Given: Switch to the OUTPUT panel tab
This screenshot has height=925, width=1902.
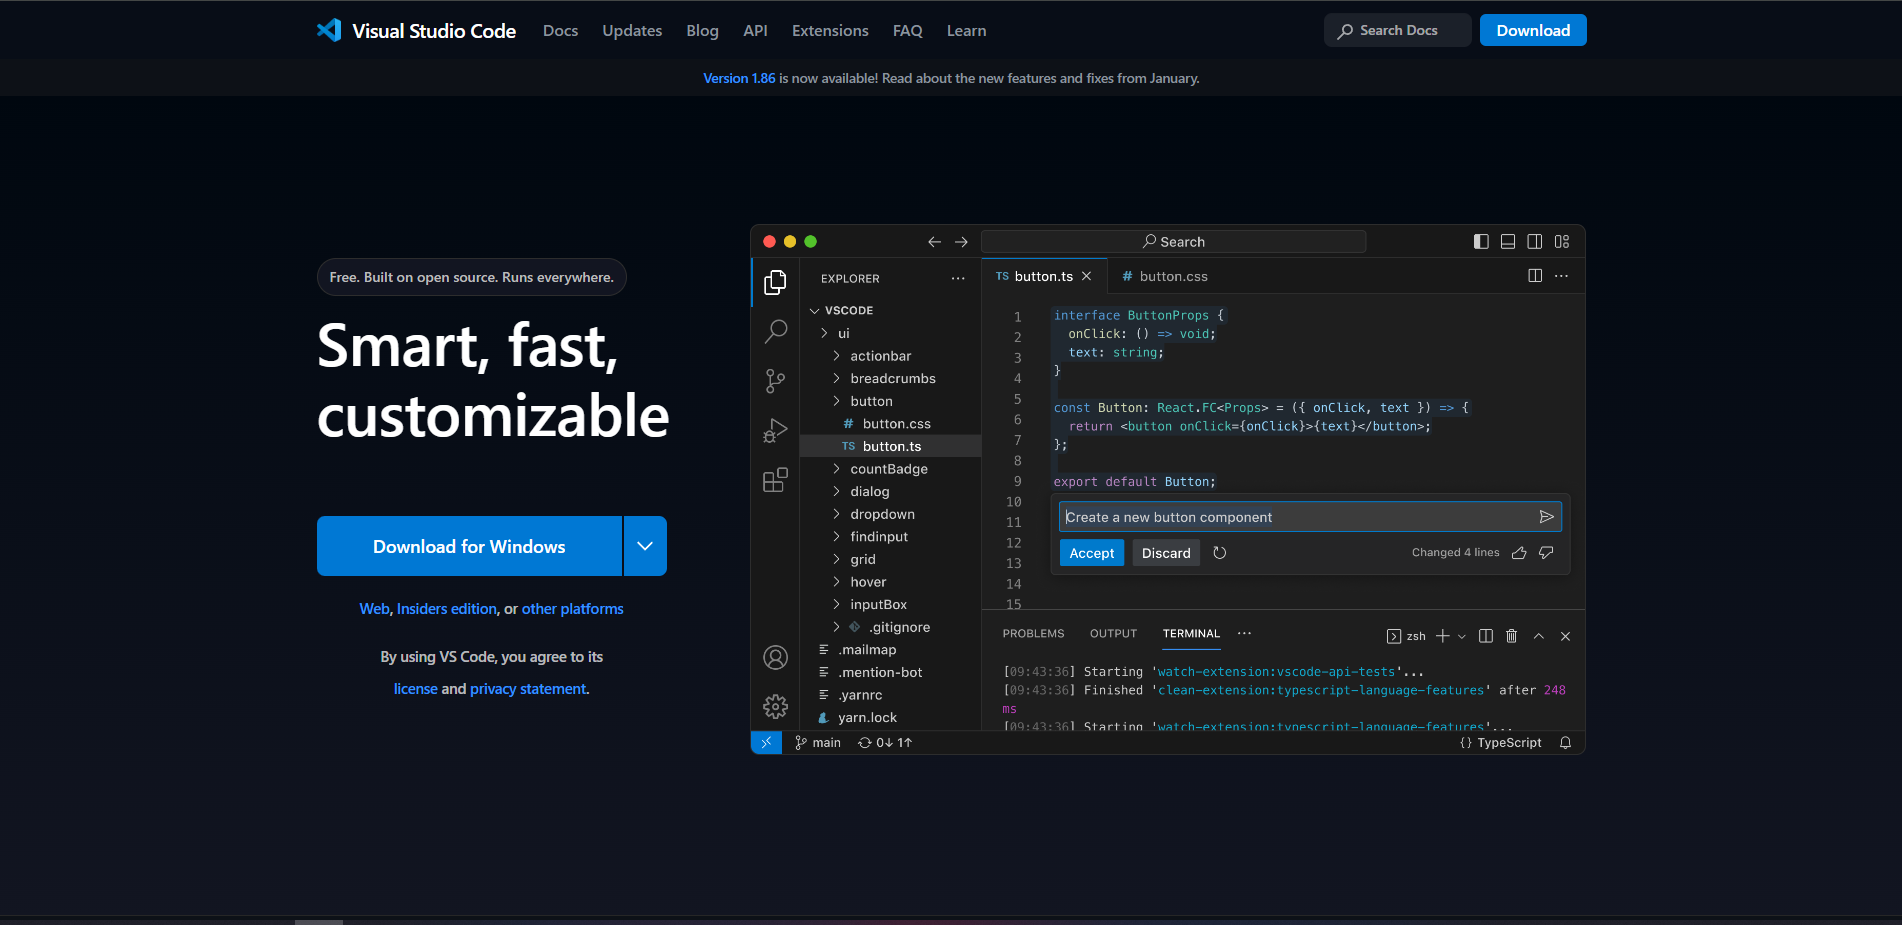Looking at the screenshot, I should [x=1113, y=634].
